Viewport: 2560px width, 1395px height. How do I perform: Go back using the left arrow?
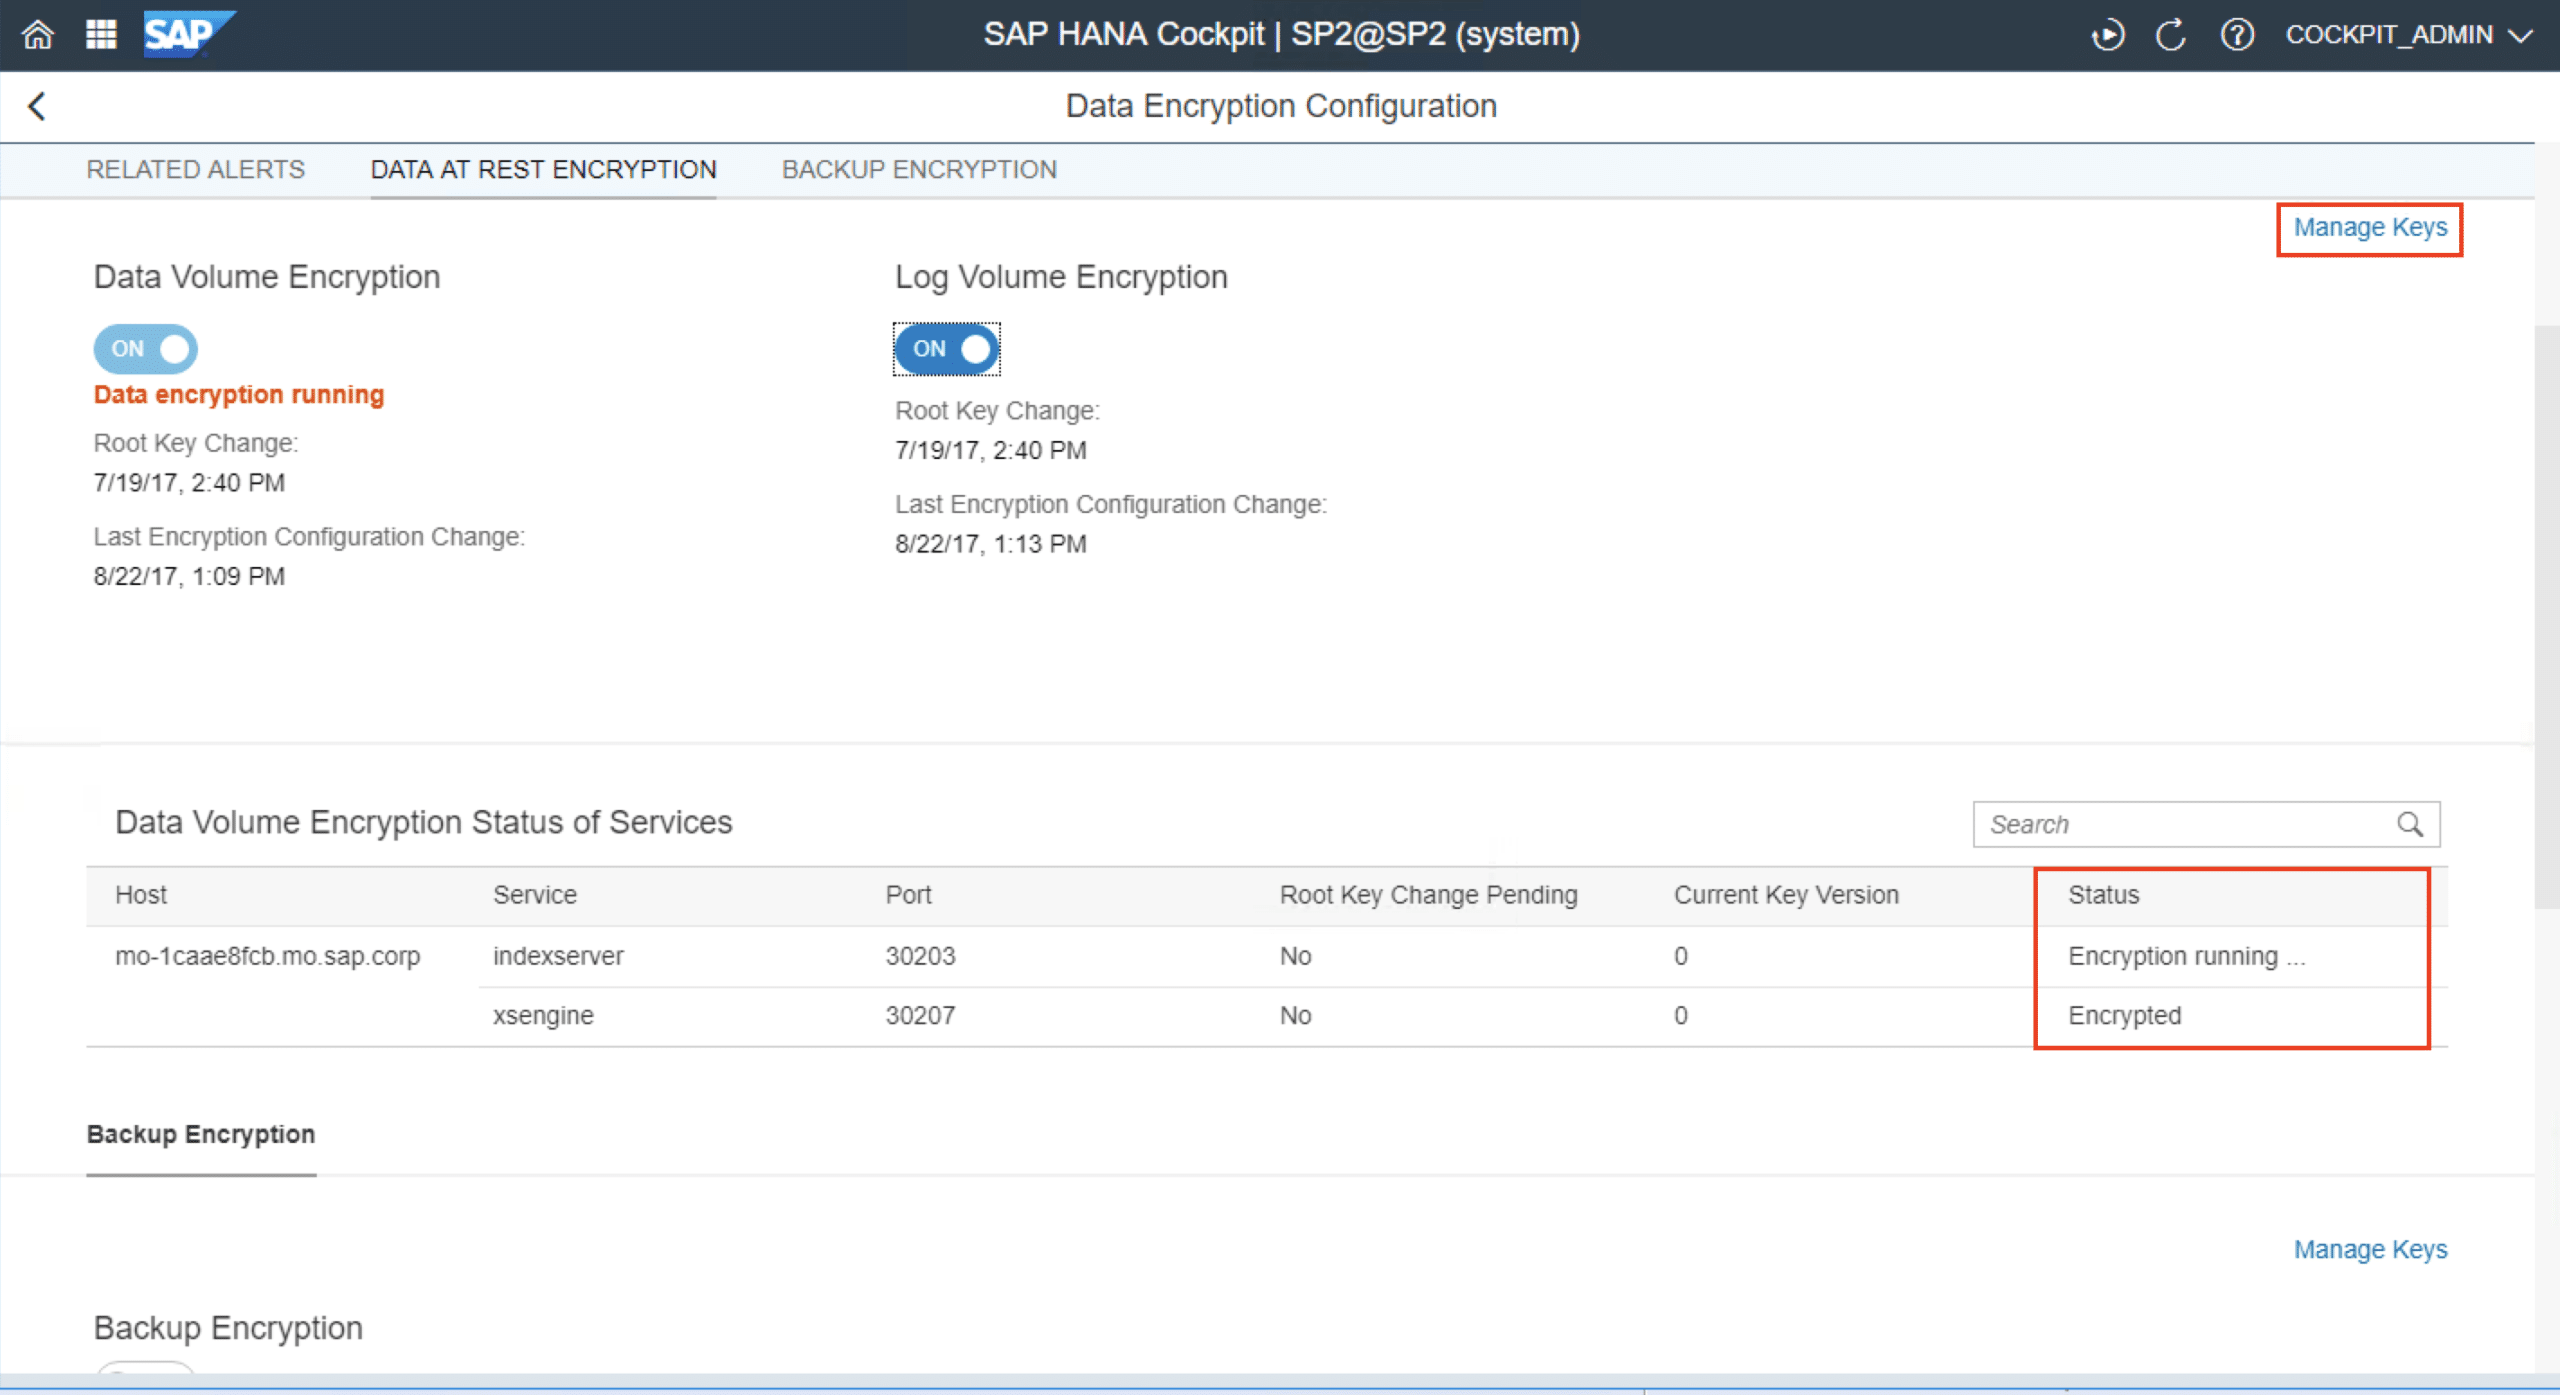click(x=38, y=106)
